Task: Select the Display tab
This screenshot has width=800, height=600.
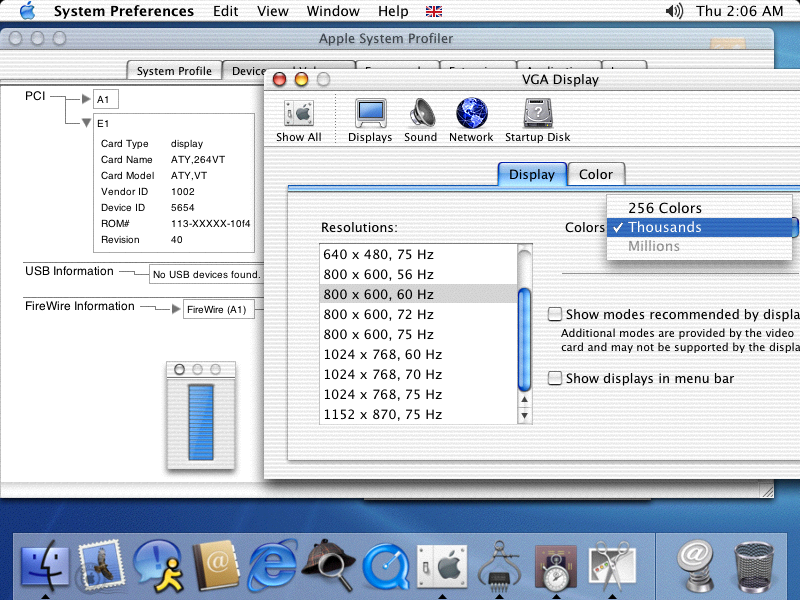Action: (532, 174)
